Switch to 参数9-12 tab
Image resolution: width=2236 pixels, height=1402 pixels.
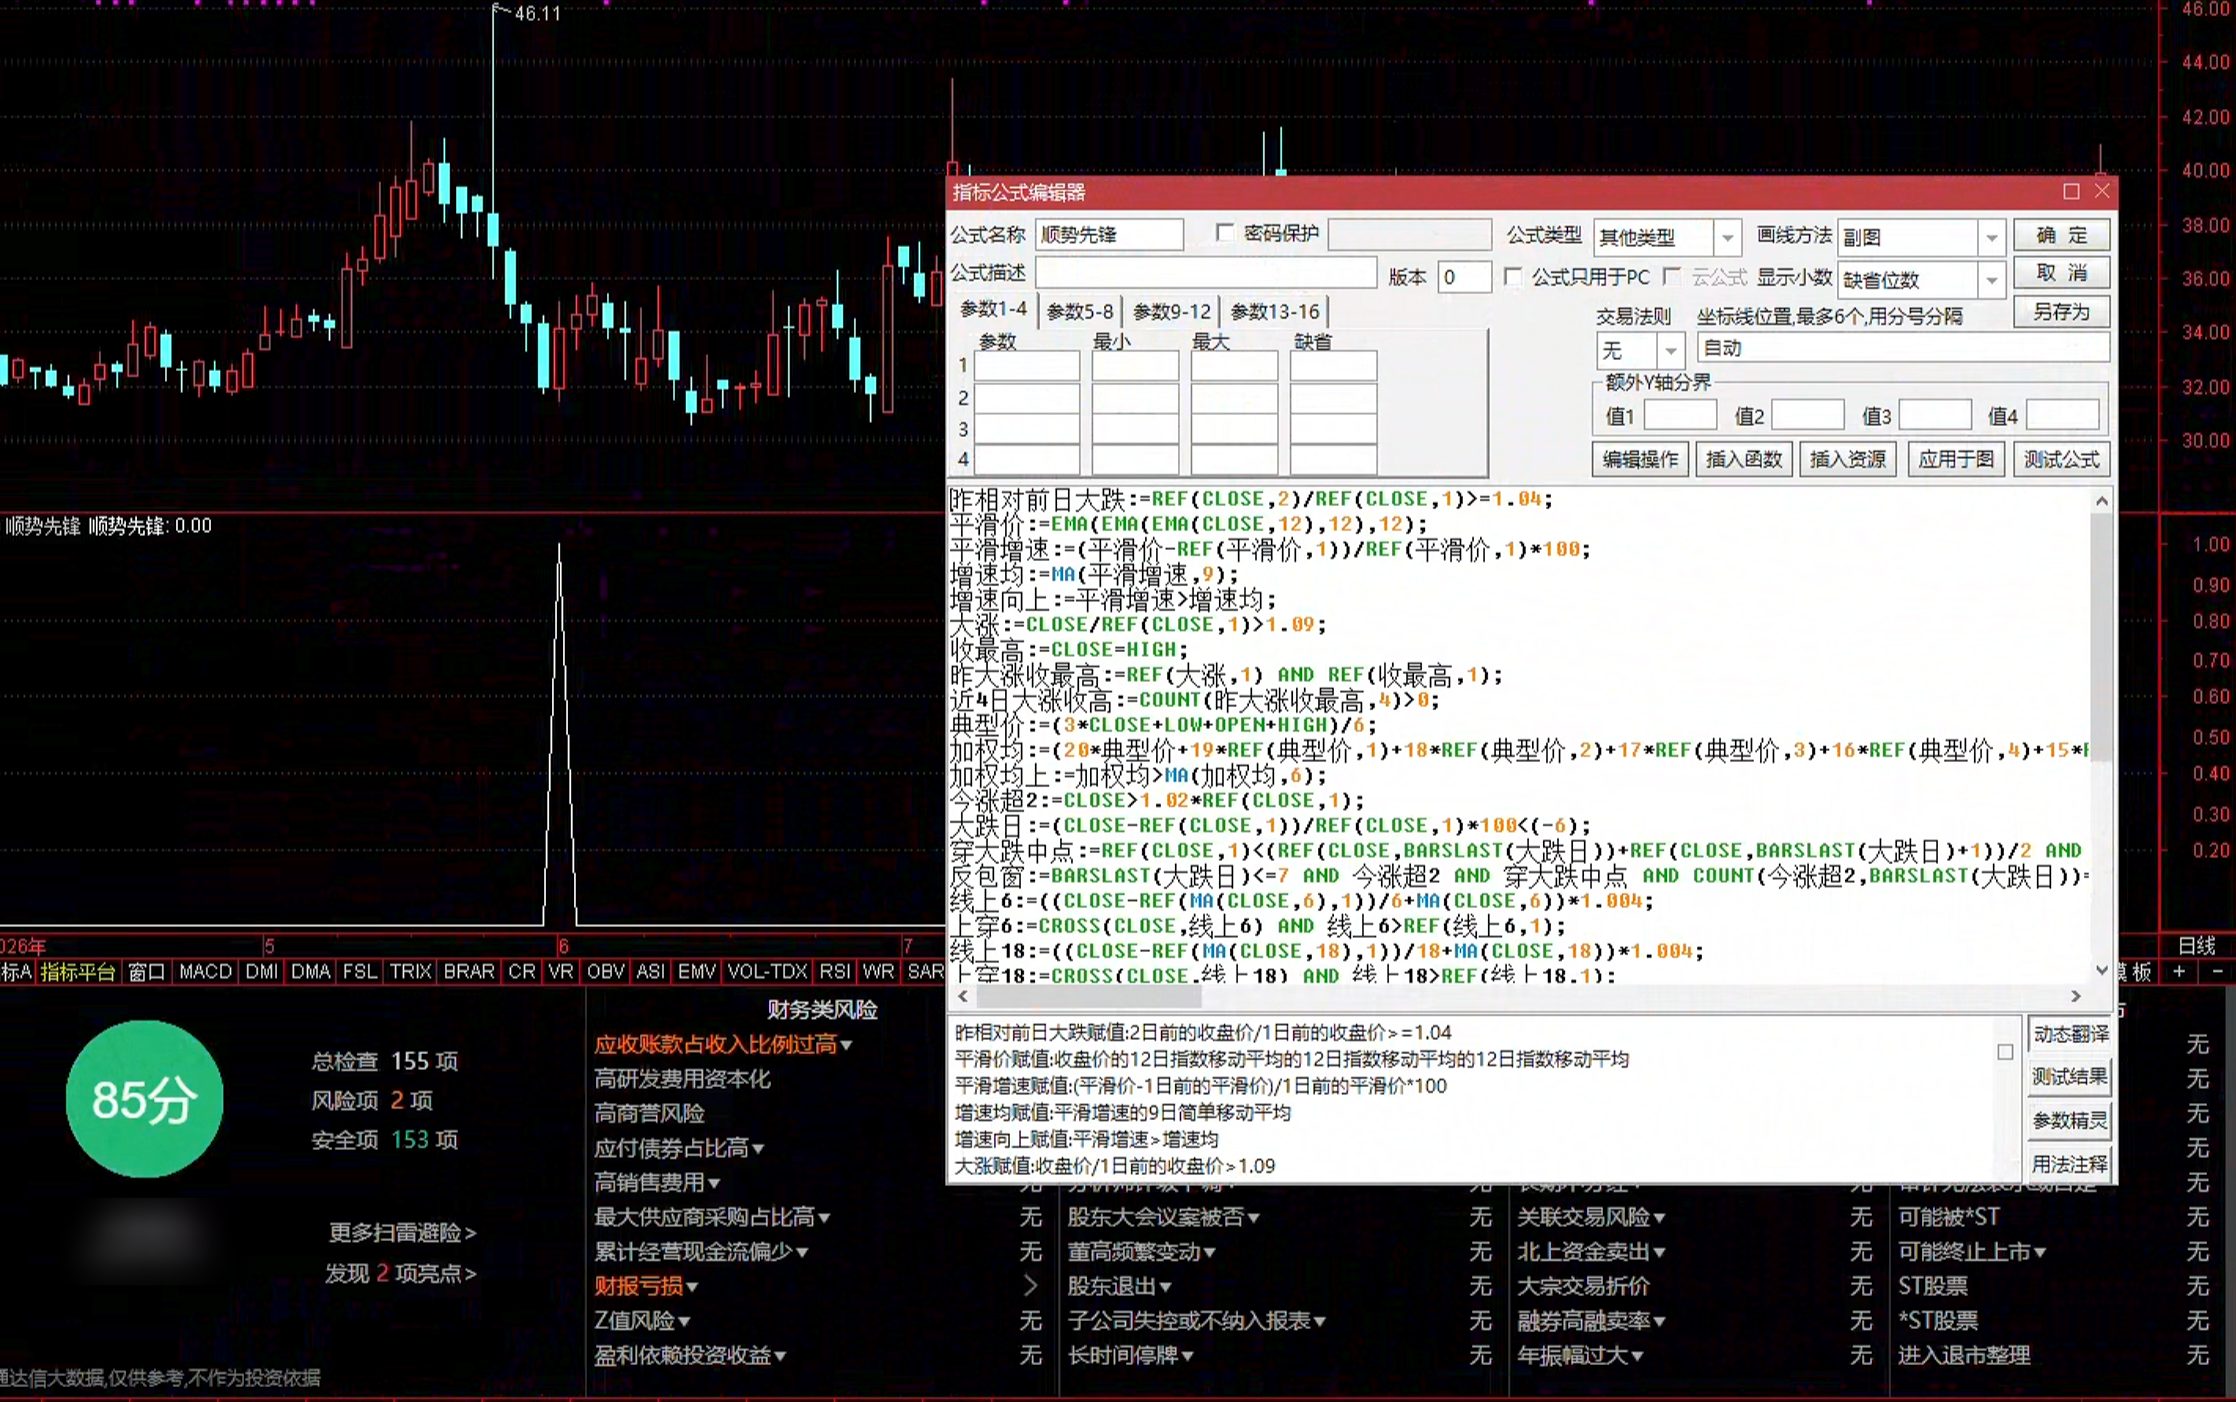[1172, 312]
